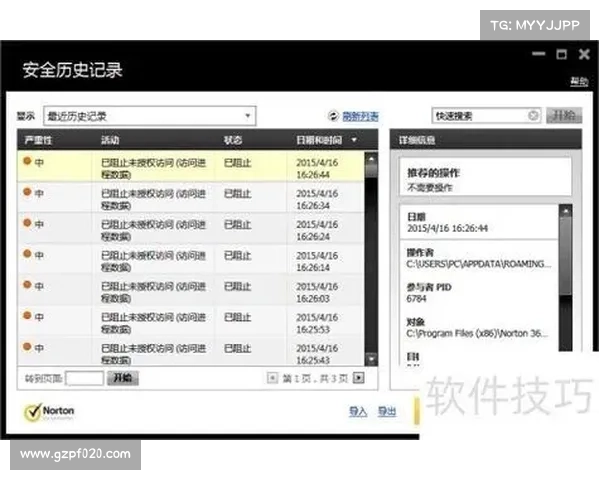Click the details date 2015/4/16 16:26:44
This screenshot has width=600, height=480.
pyautogui.click(x=447, y=229)
